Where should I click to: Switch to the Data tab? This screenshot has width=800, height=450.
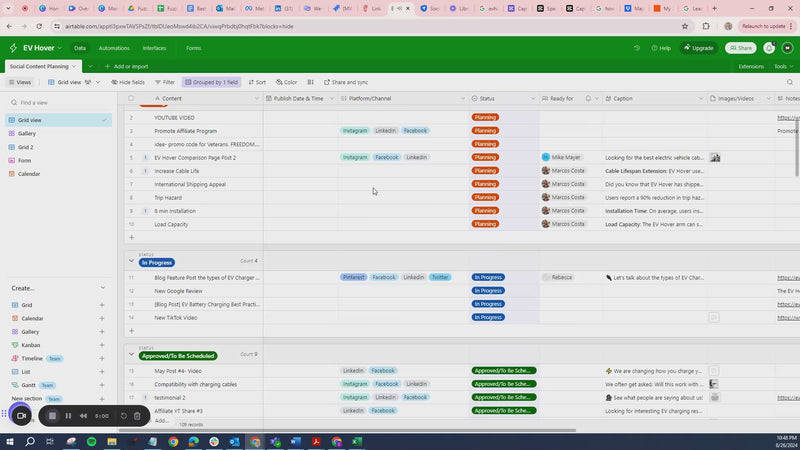(80, 48)
